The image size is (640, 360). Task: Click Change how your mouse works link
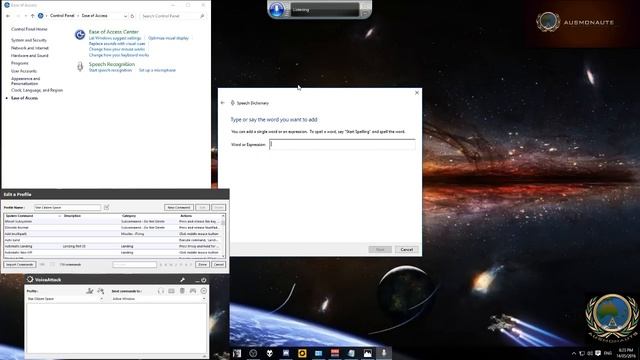117,49
